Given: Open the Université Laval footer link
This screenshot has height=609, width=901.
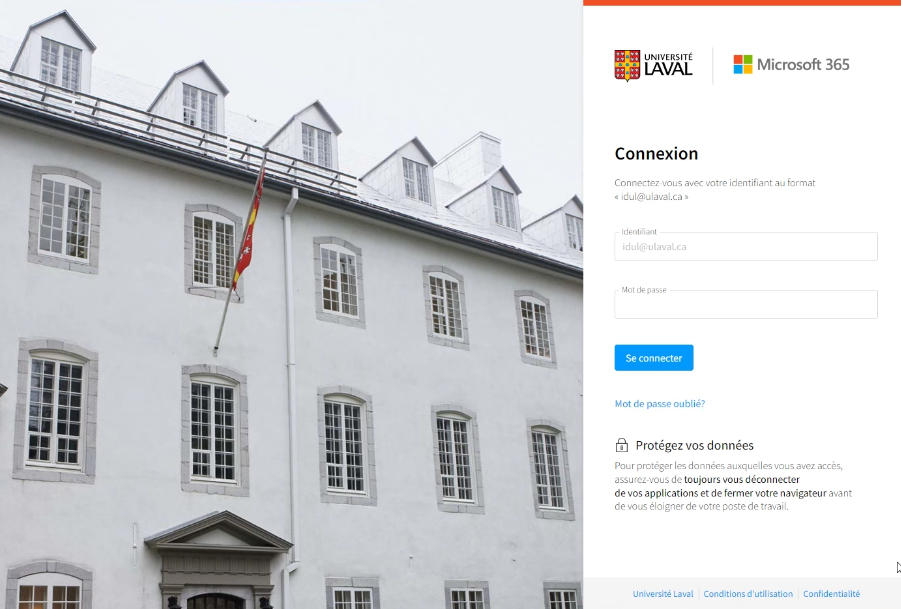Looking at the screenshot, I should pyautogui.click(x=663, y=594).
